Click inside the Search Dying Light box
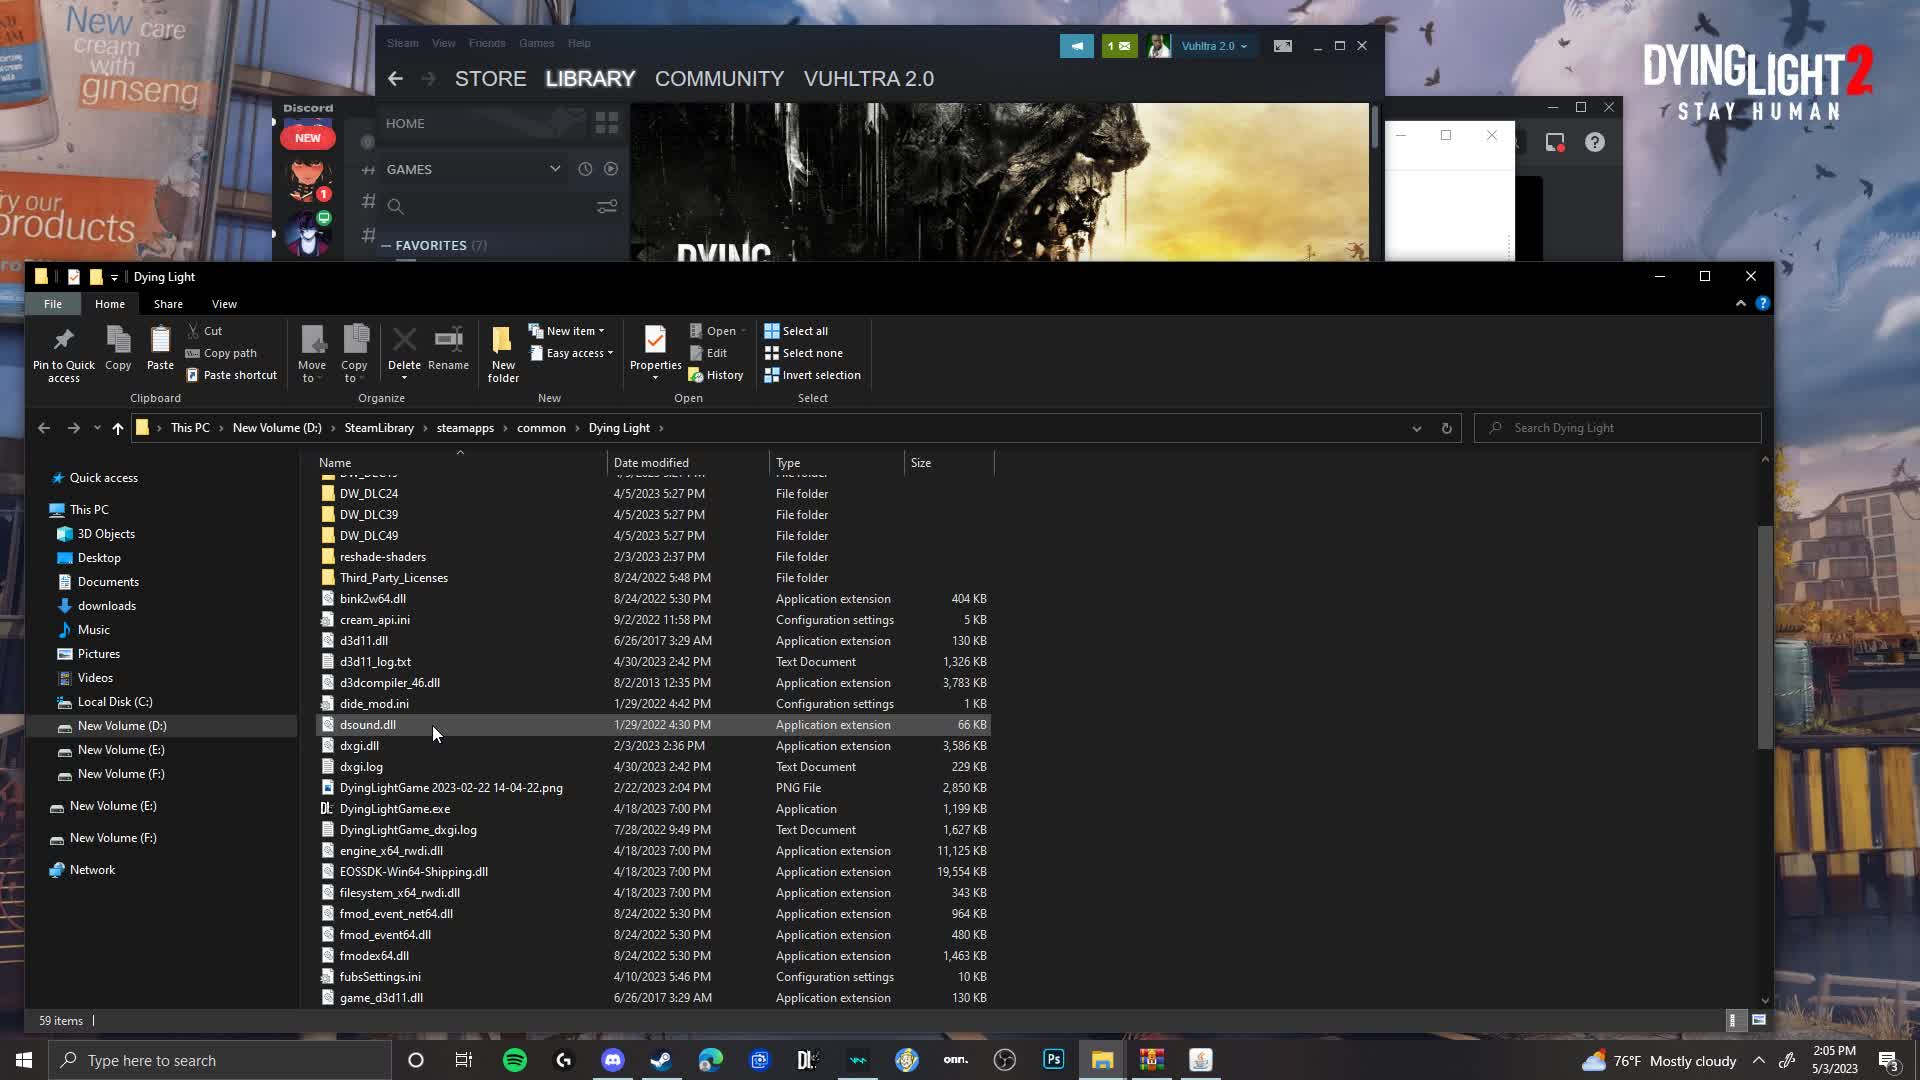1920x1080 pixels. [x=1610, y=427]
